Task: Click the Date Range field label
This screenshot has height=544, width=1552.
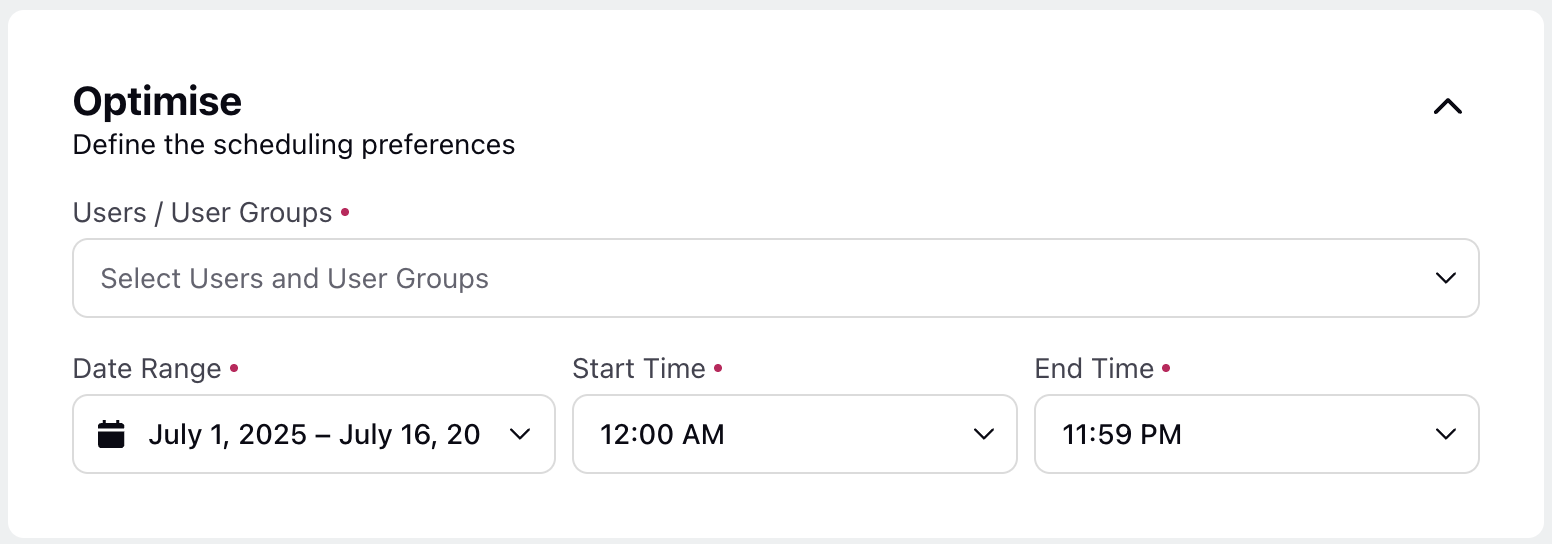Action: (147, 369)
